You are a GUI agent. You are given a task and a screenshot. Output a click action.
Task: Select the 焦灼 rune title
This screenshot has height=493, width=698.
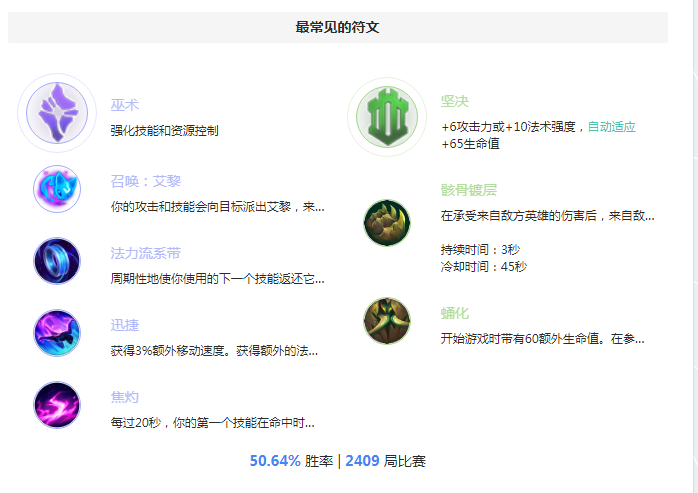tap(125, 397)
